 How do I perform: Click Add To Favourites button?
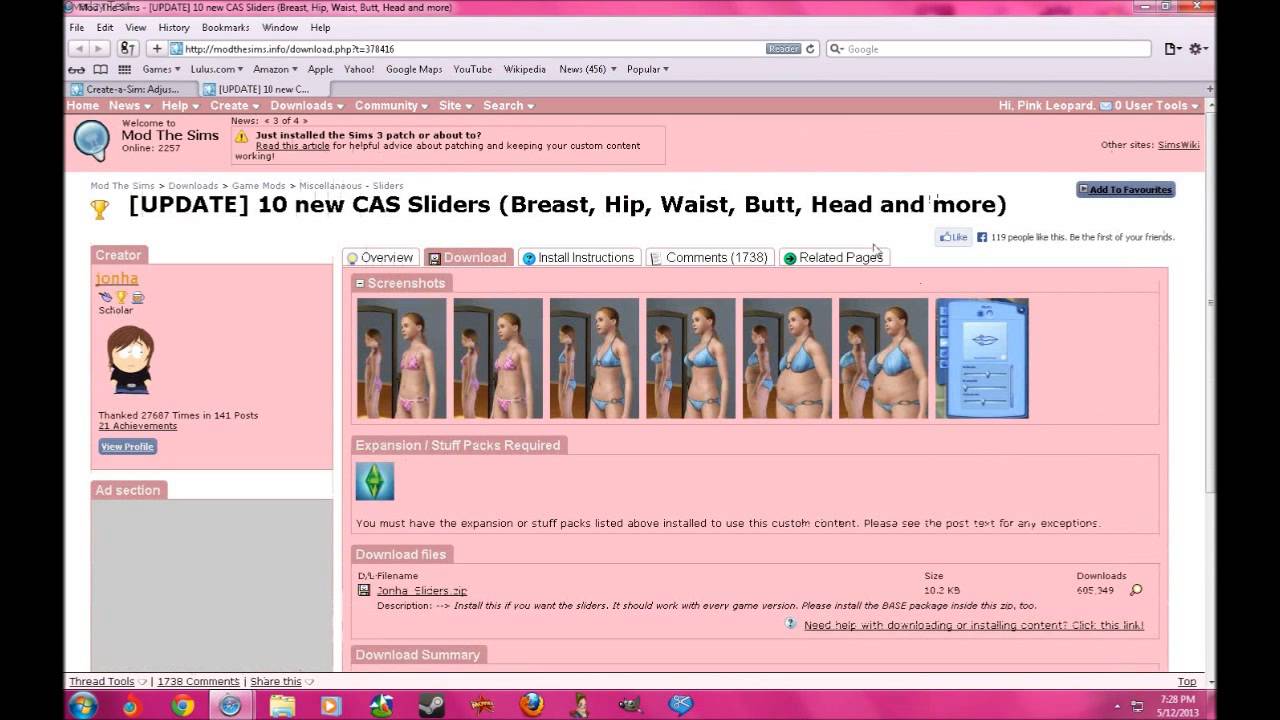pyautogui.click(x=1125, y=190)
